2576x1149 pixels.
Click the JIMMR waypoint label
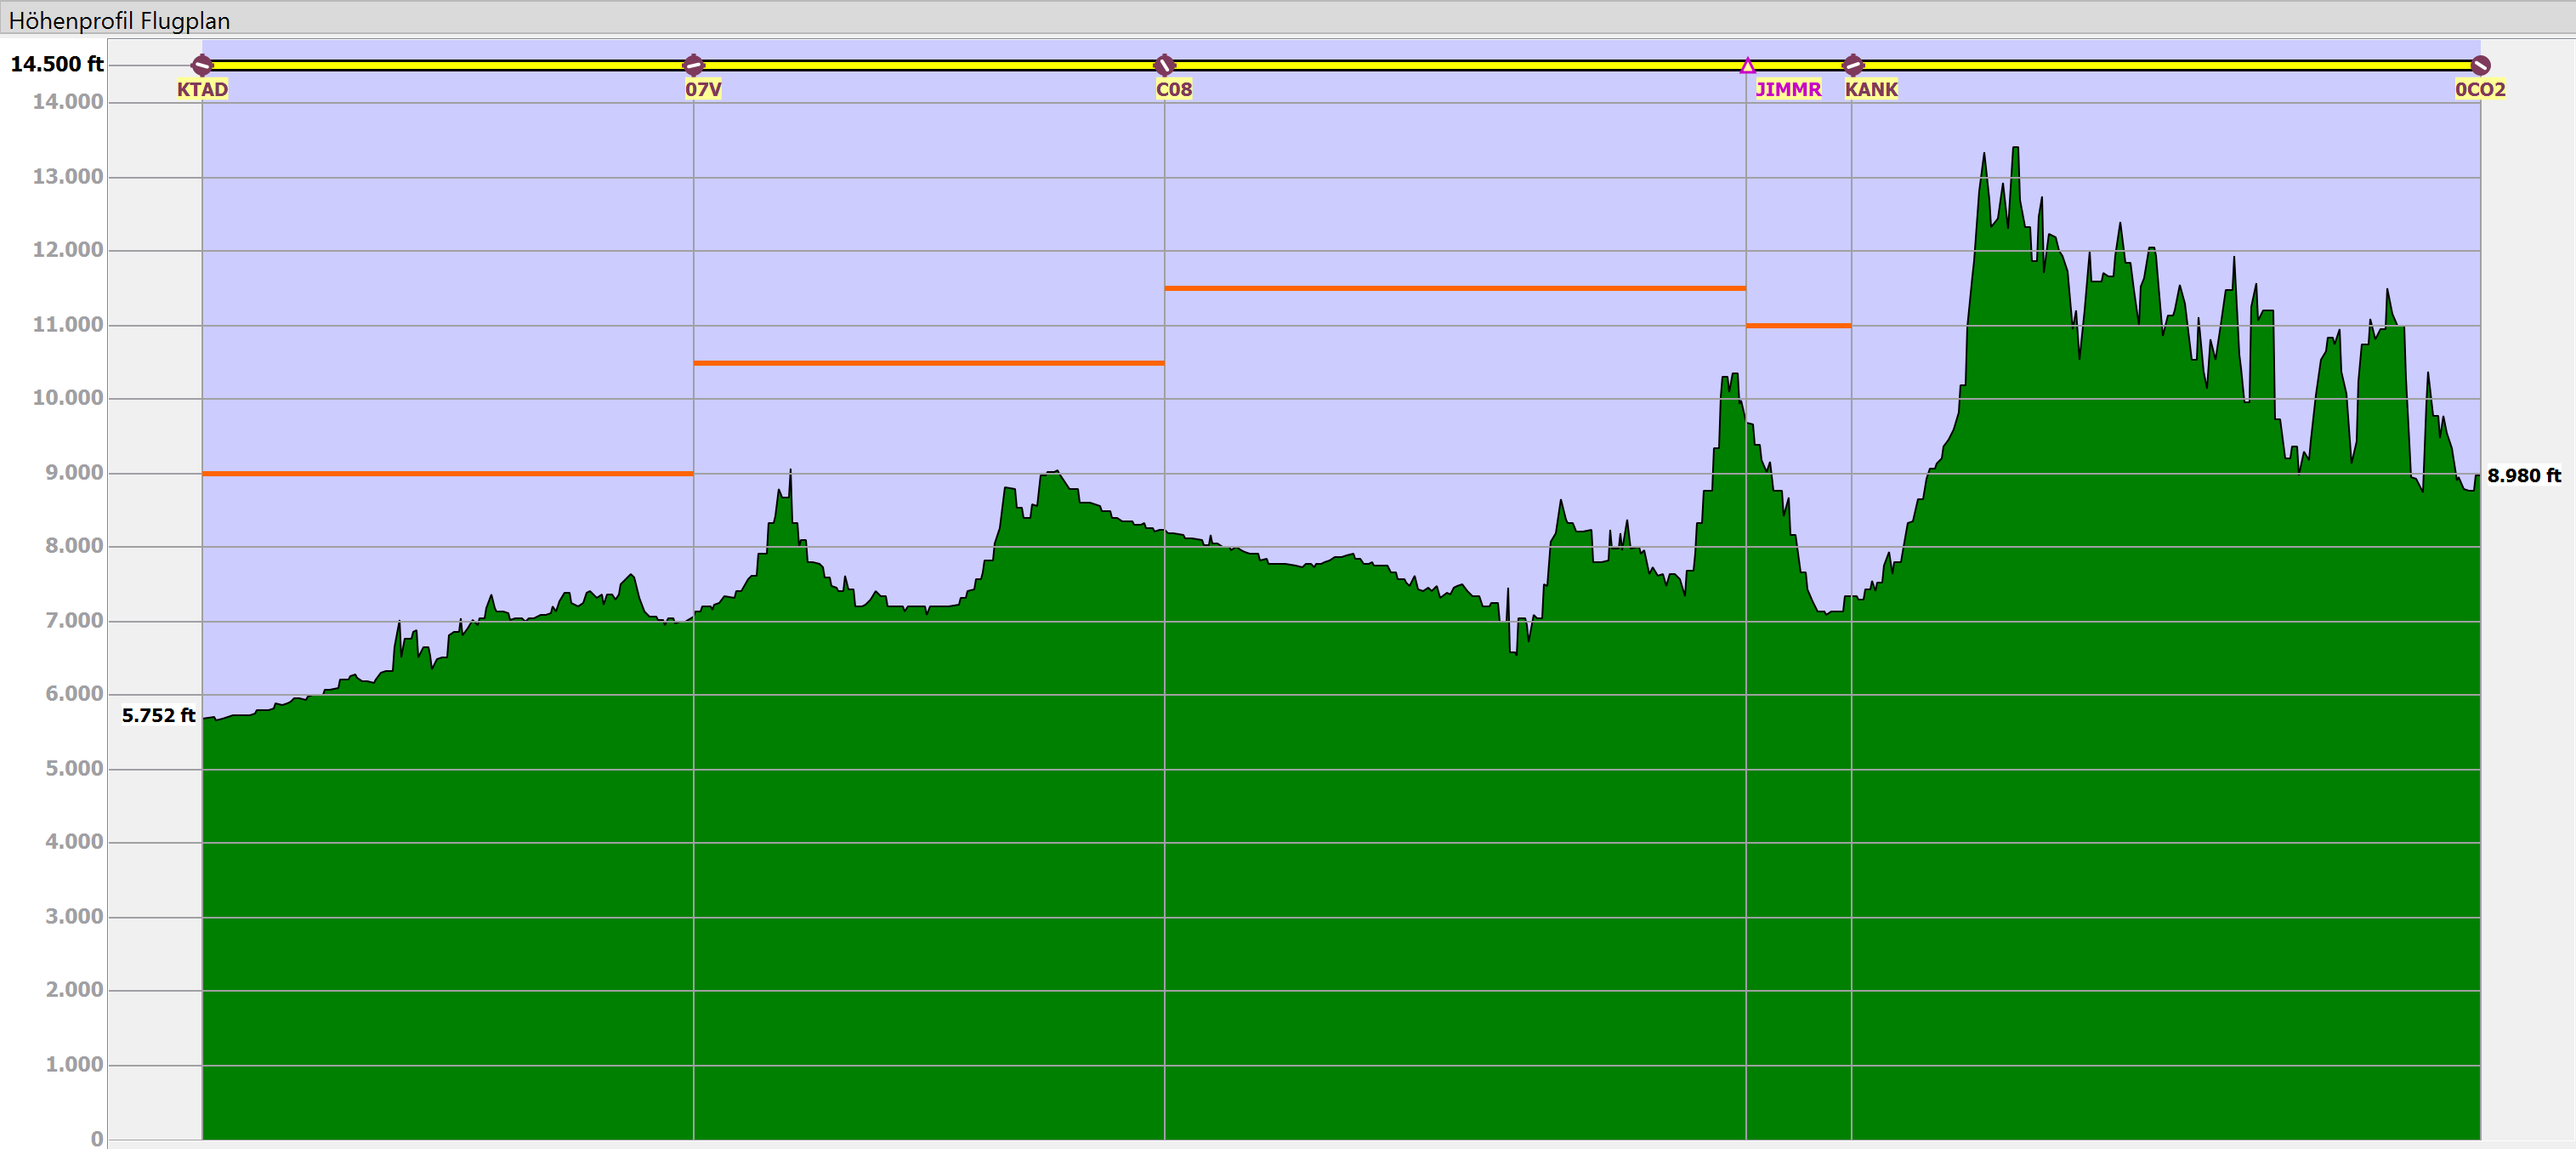pyautogui.click(x=1788, y=89)
